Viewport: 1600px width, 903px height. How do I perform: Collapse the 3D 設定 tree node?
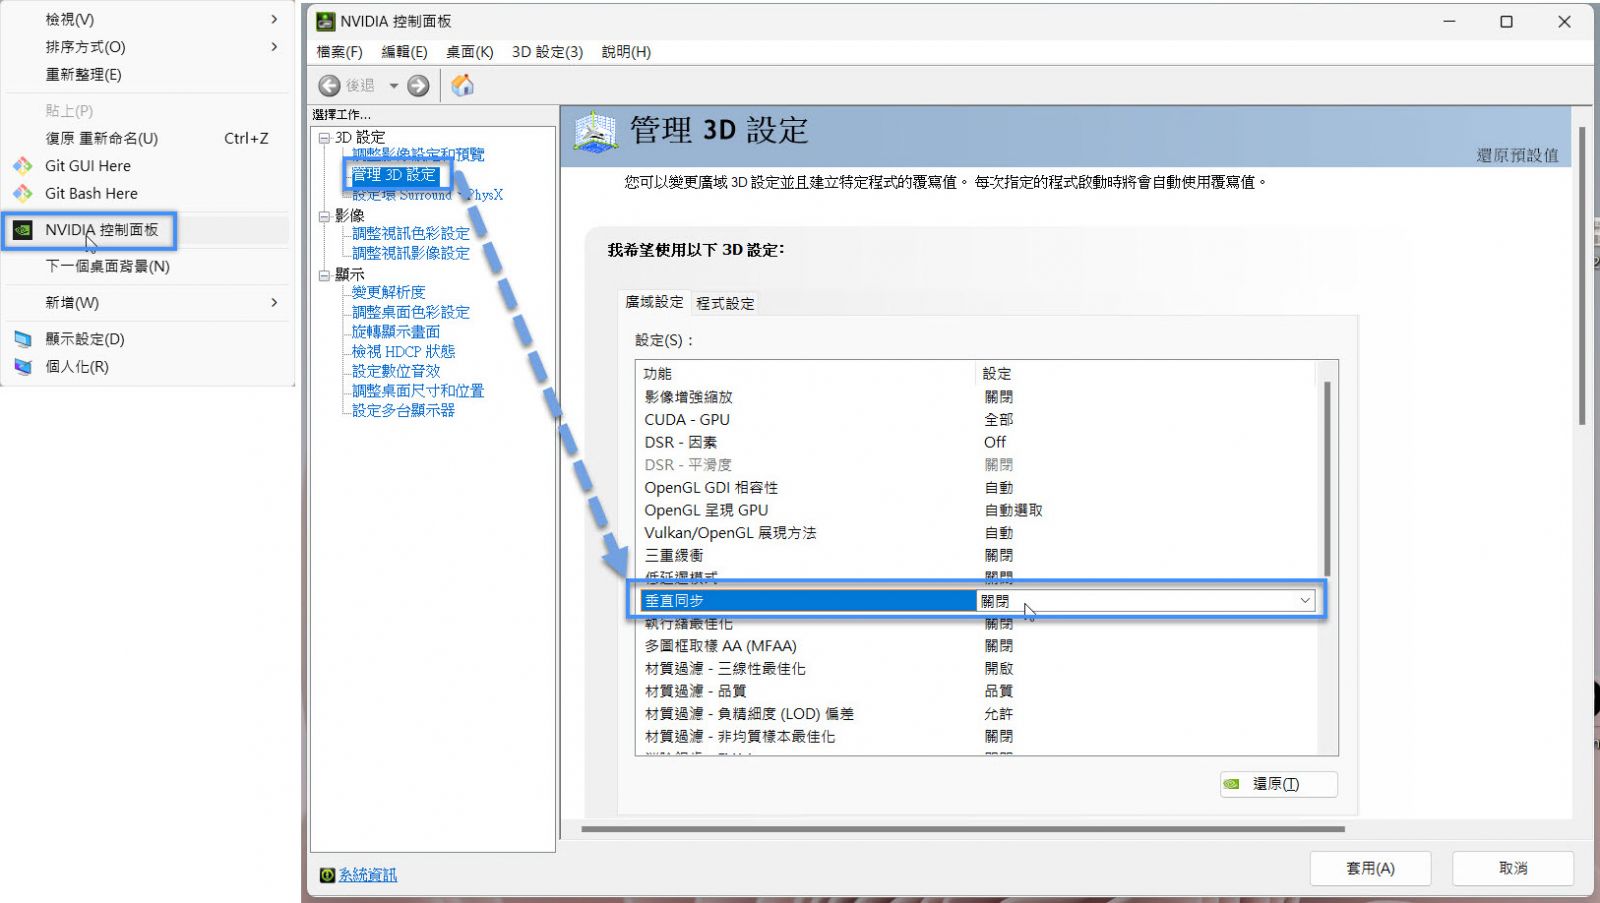click(x=324, y=138)
